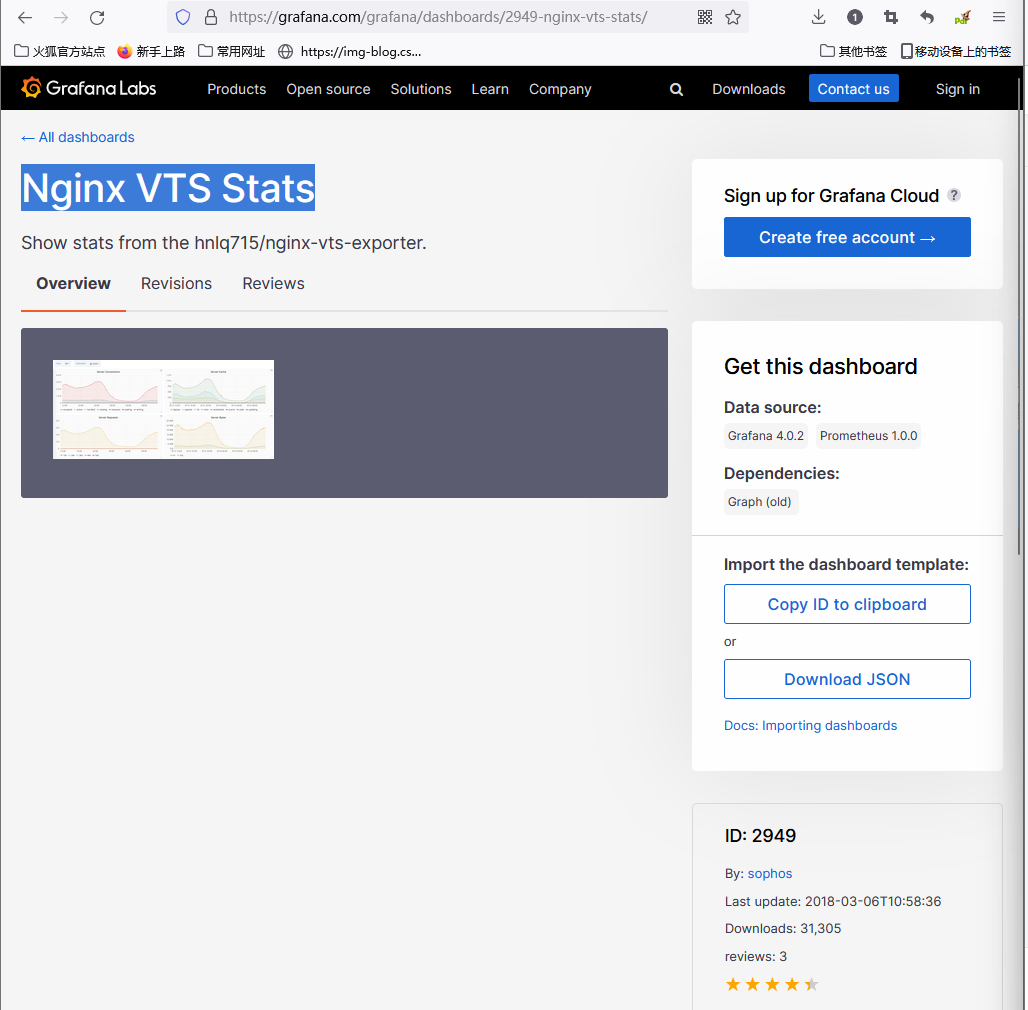This screenshot has height=1010, width=1028.
Task: Open the Learn navigation menu
Action: (x=490, y=89)
